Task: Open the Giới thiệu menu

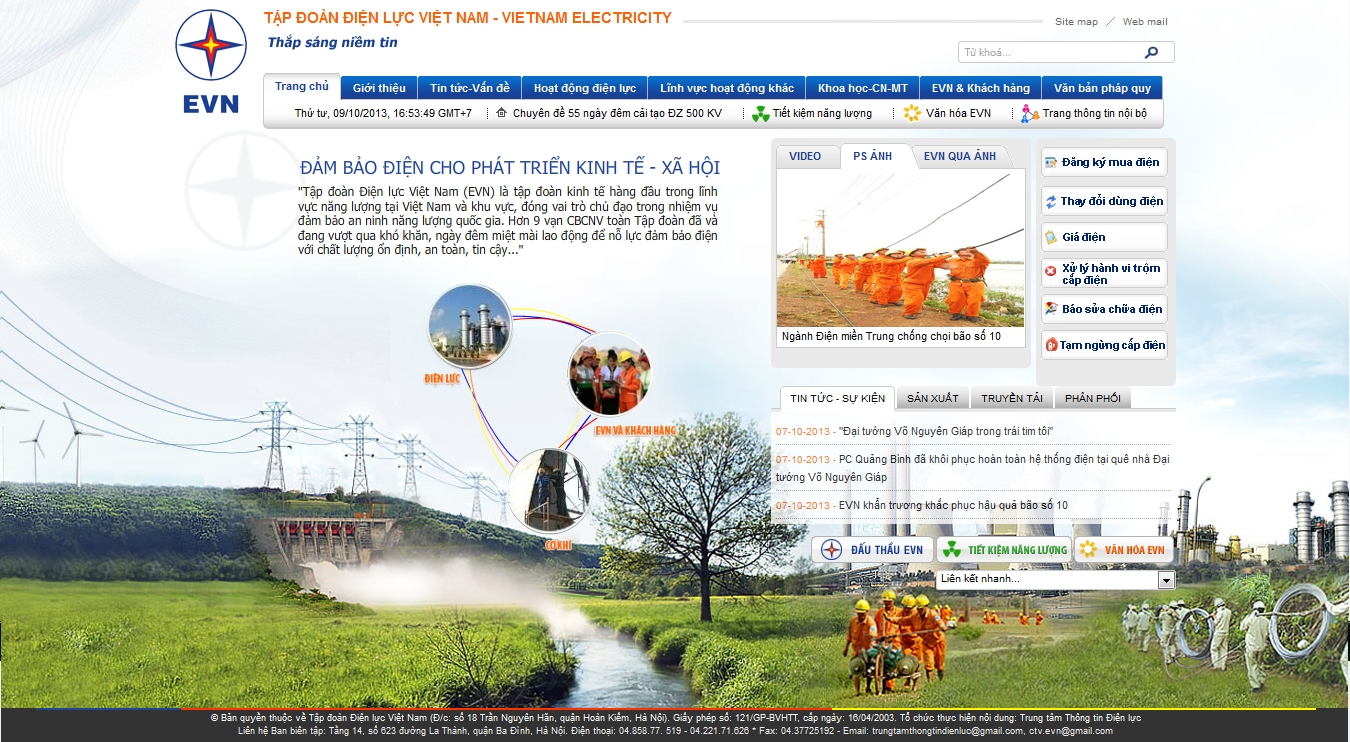Action: 379,88
